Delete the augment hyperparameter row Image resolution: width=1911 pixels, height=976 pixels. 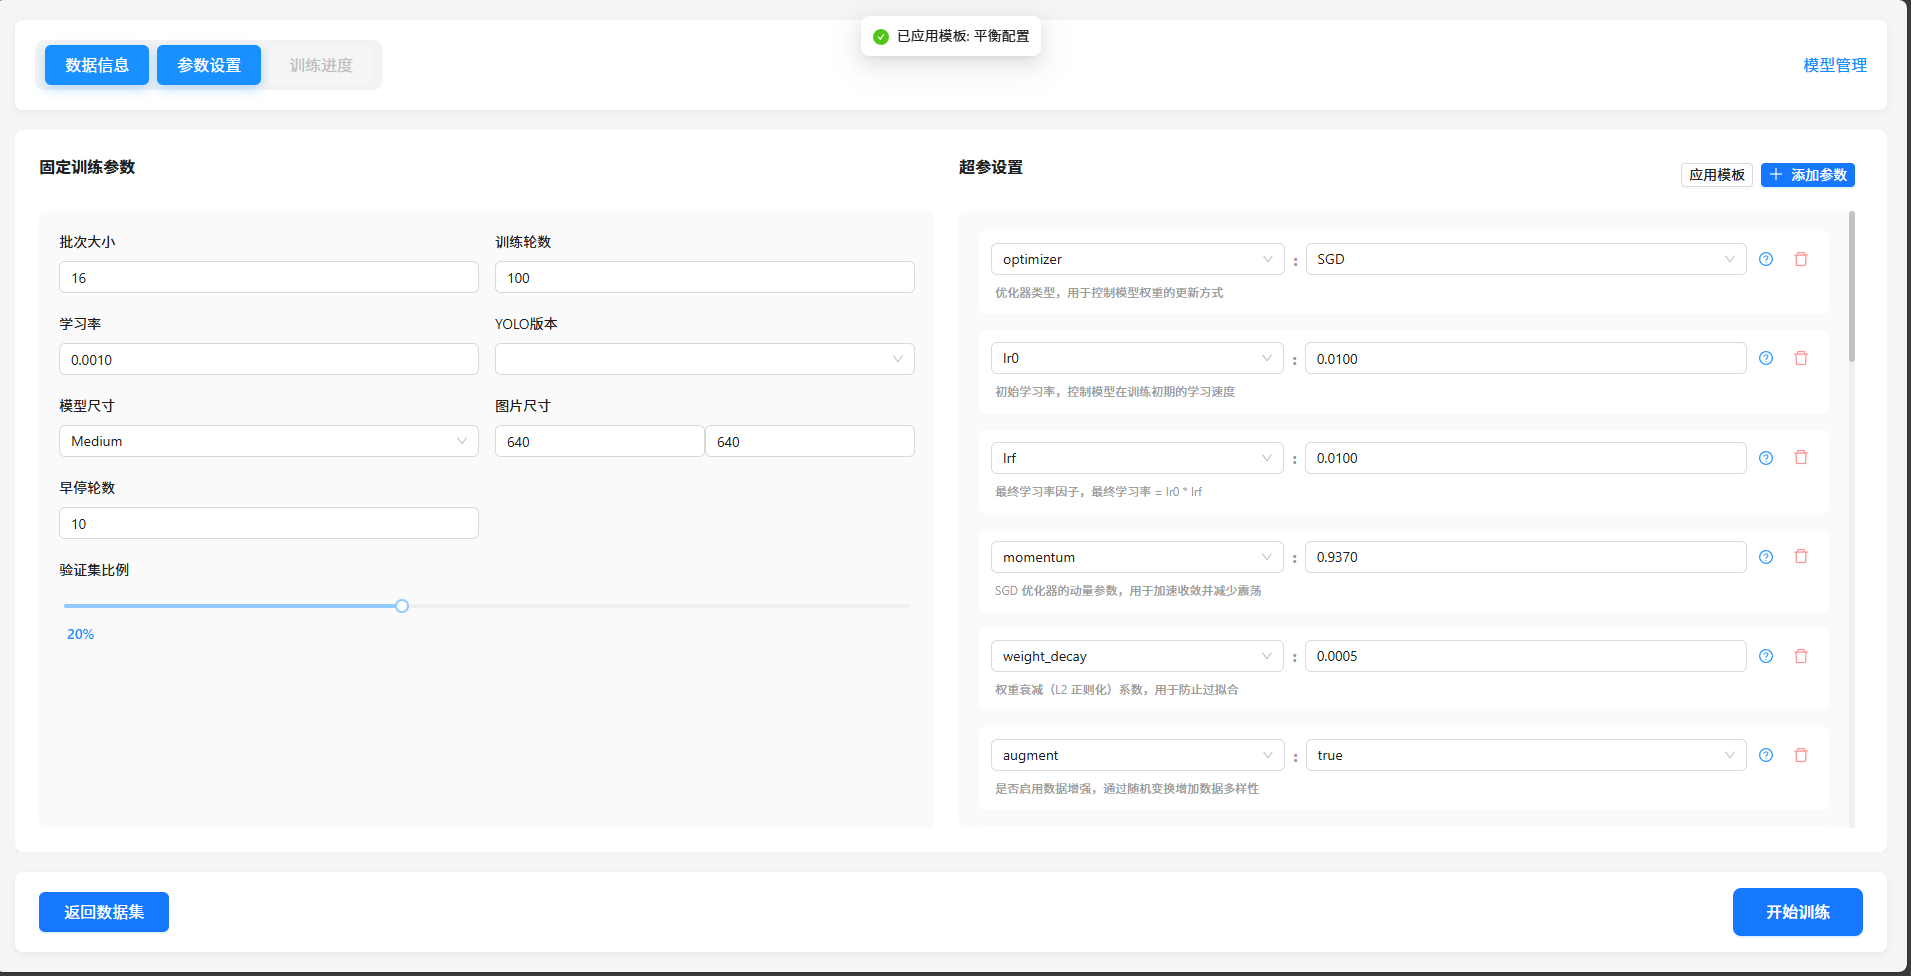1801,755
